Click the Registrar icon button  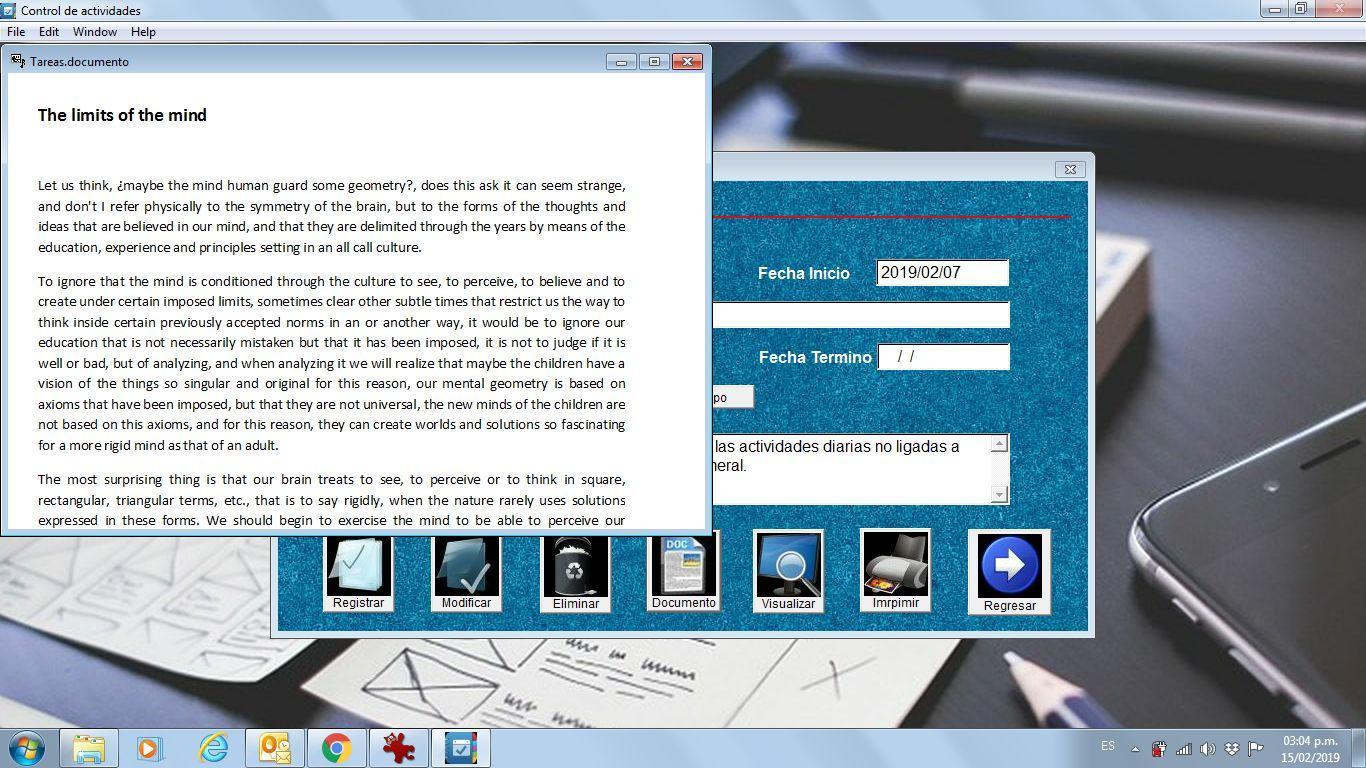coord(358,571)
